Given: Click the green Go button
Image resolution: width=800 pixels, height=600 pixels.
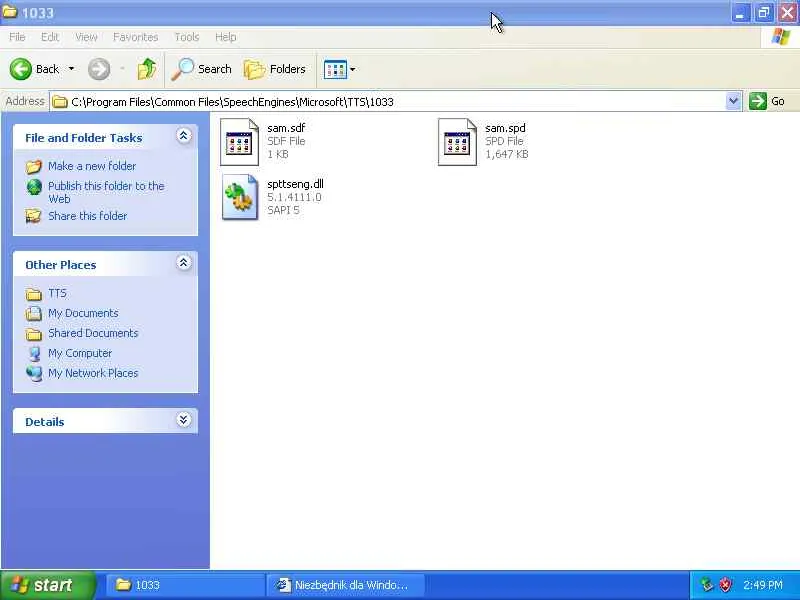Looking at the screenshot, I should [x=767, y=101].
